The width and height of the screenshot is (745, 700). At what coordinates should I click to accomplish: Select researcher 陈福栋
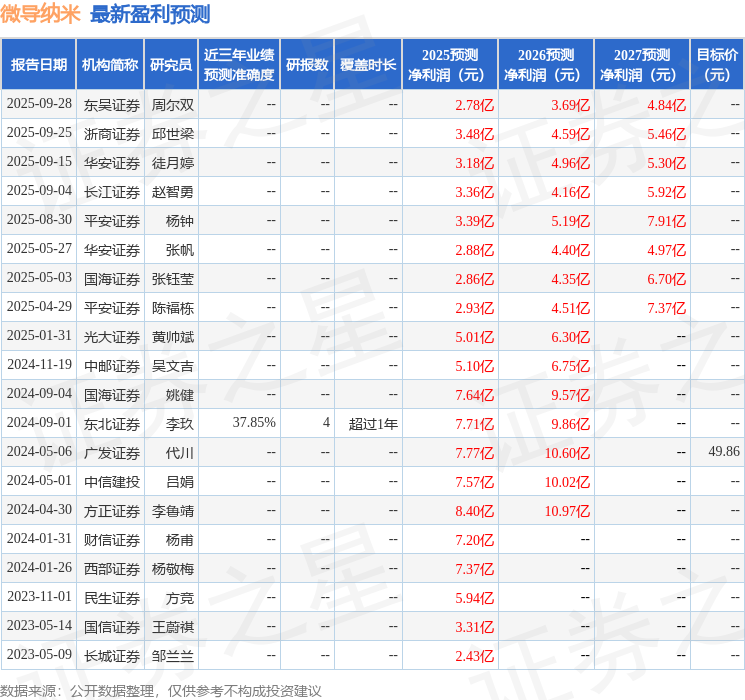tap(173, 308)
